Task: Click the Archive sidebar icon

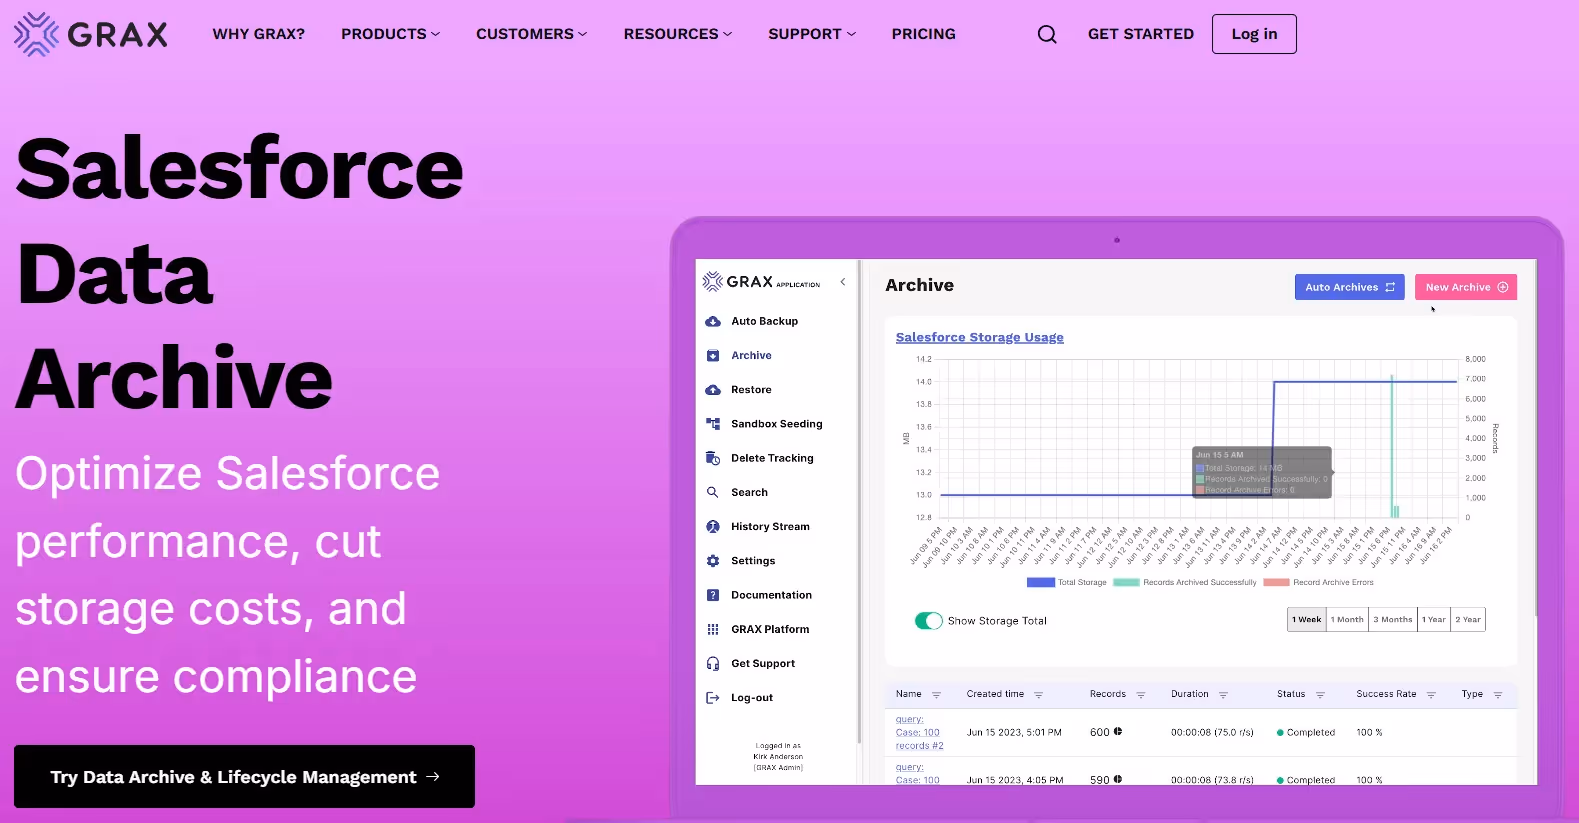Action: point(713,355)
